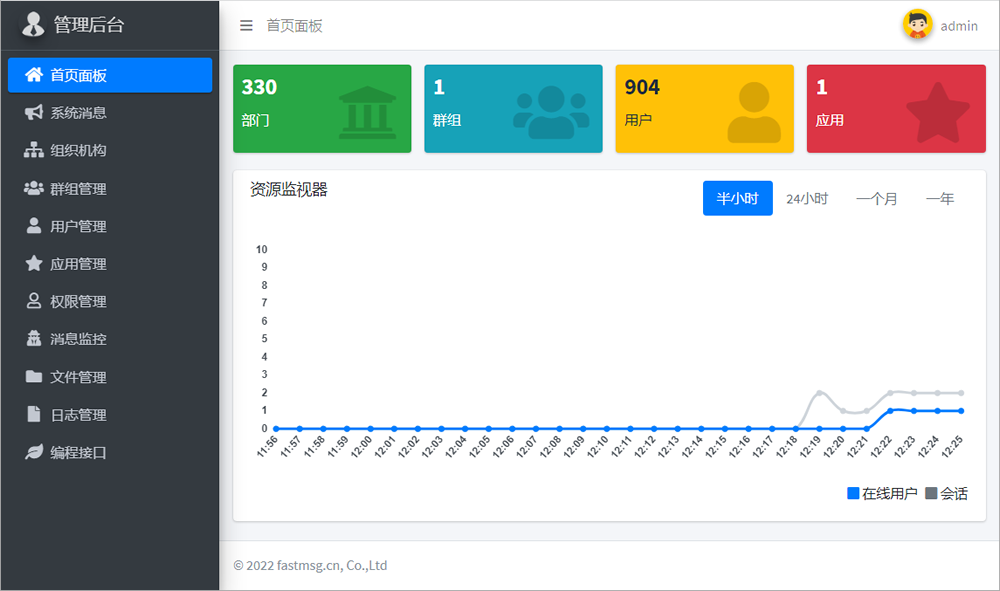This screenshot has width=1000, height=591.
Task: Click the users icon for 群组管理
Action: click(34, 188)
